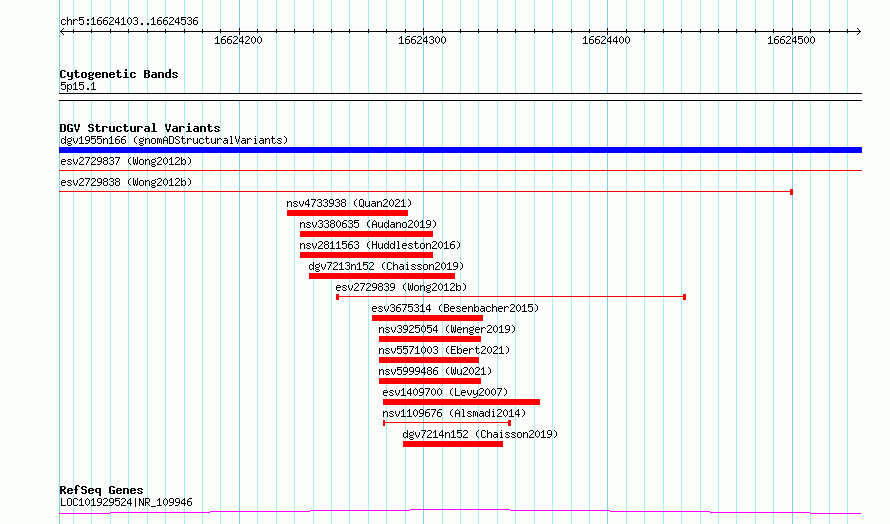Click the blue dgv1955n166 gnomAD variant bar
This screenshot has height=524, width=890.
pyautogui.click(x=460, y=150)
